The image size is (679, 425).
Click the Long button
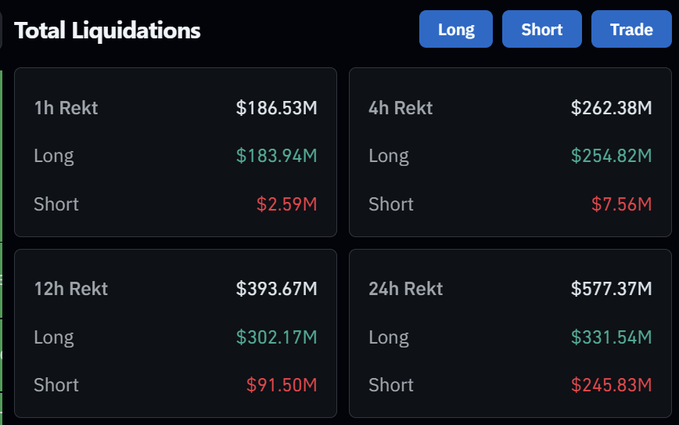pyautogui.click(x=456, y=29)
